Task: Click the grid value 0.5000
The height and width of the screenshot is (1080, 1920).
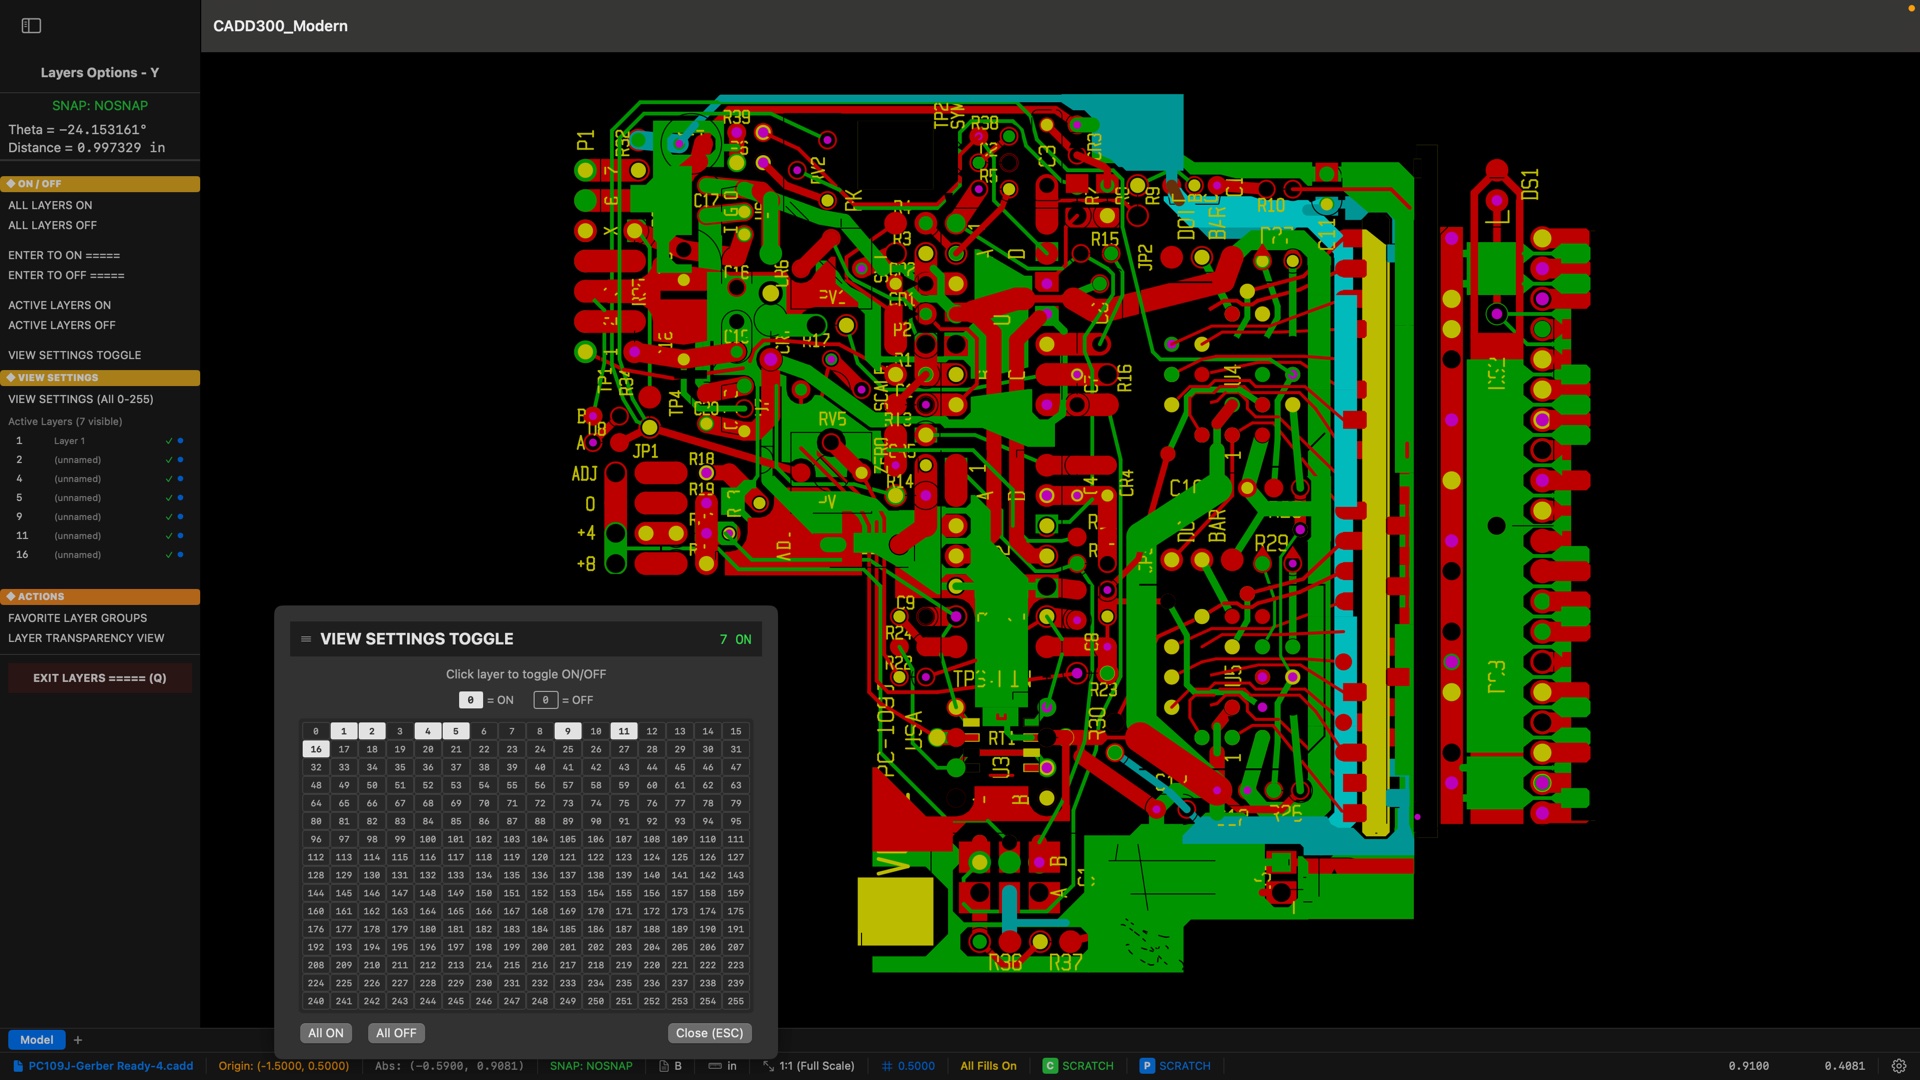Action: [916, 1066]
